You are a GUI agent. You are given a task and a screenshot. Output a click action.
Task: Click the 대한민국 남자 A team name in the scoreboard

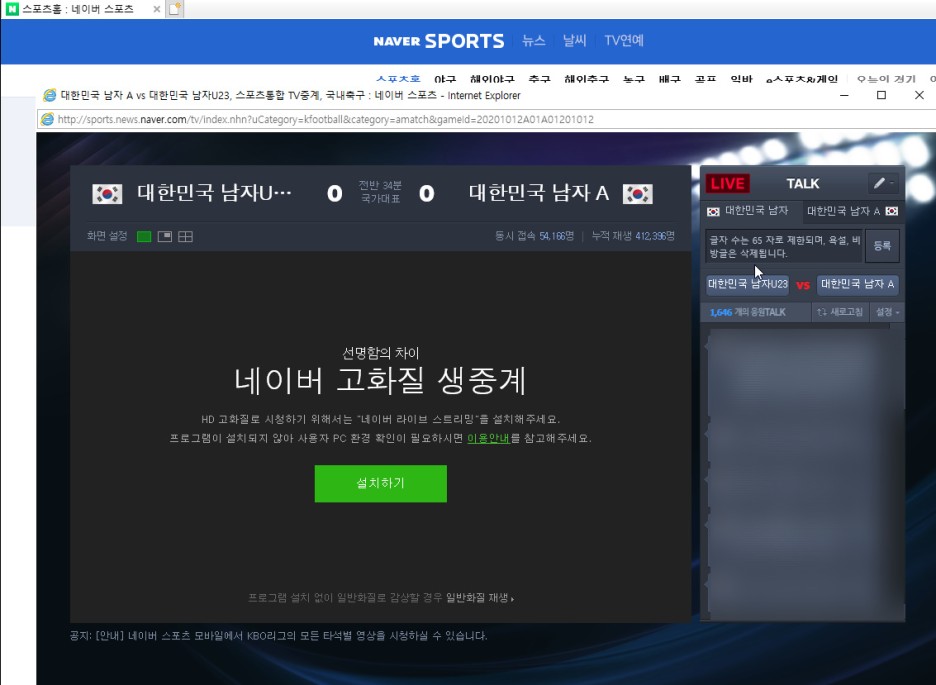coord(538,193)
